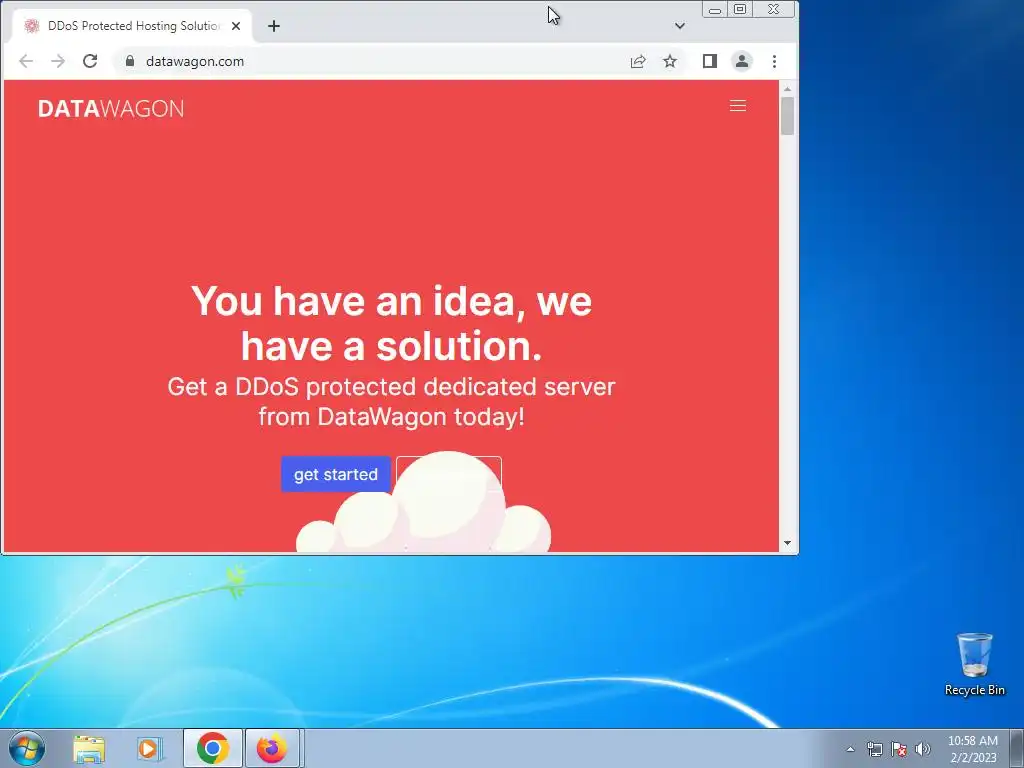Open a new tab
The height and width of the screenshot is (768, 1024).
[x=274, y=26]
